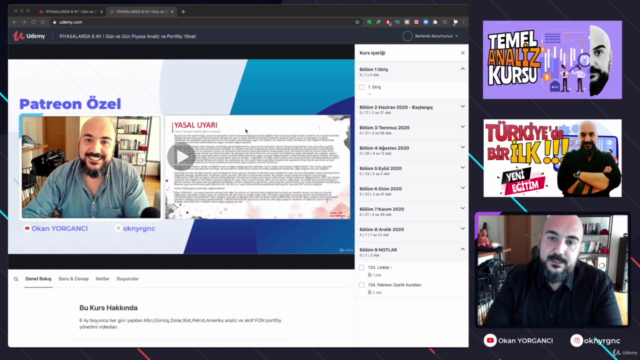Open the Duyurular tab
Screen dimensions: 640x360
(x=128, y=279)
